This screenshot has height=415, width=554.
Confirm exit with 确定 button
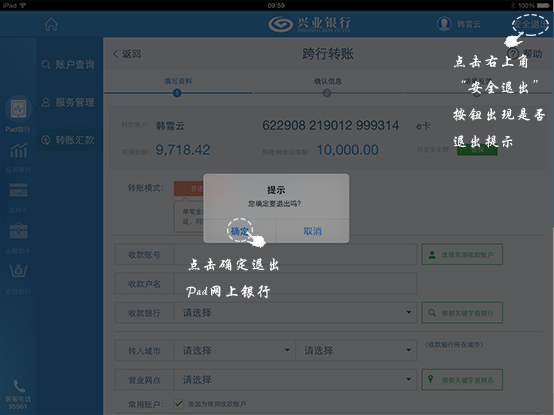coord(240,231)
